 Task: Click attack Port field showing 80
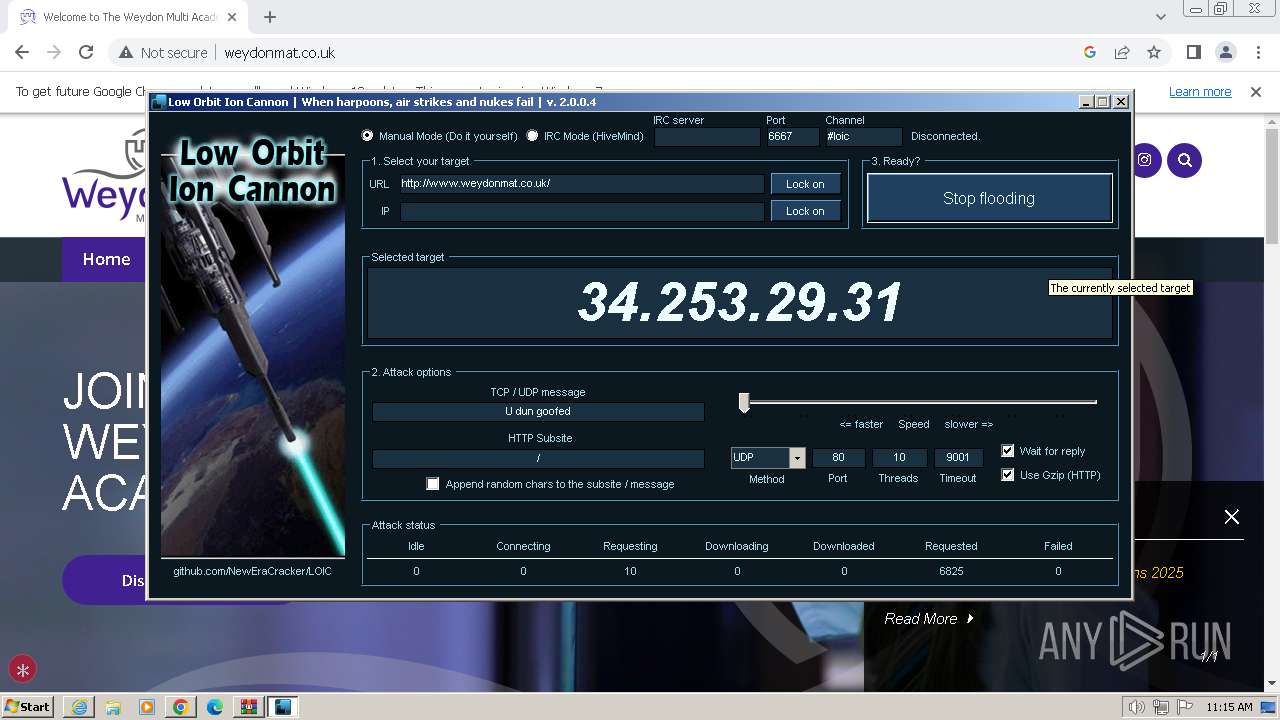click(838, 458)
